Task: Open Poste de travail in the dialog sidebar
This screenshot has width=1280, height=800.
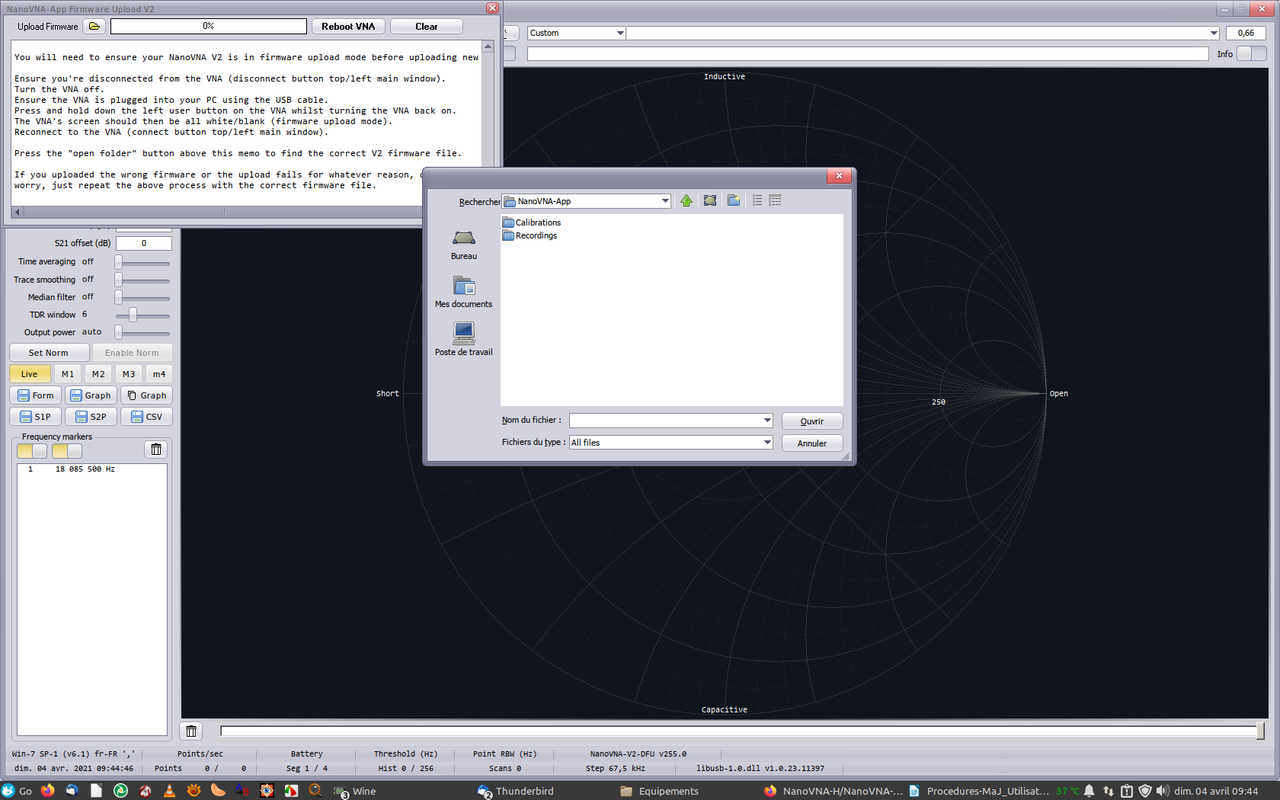Action: (x=463, y=339)
